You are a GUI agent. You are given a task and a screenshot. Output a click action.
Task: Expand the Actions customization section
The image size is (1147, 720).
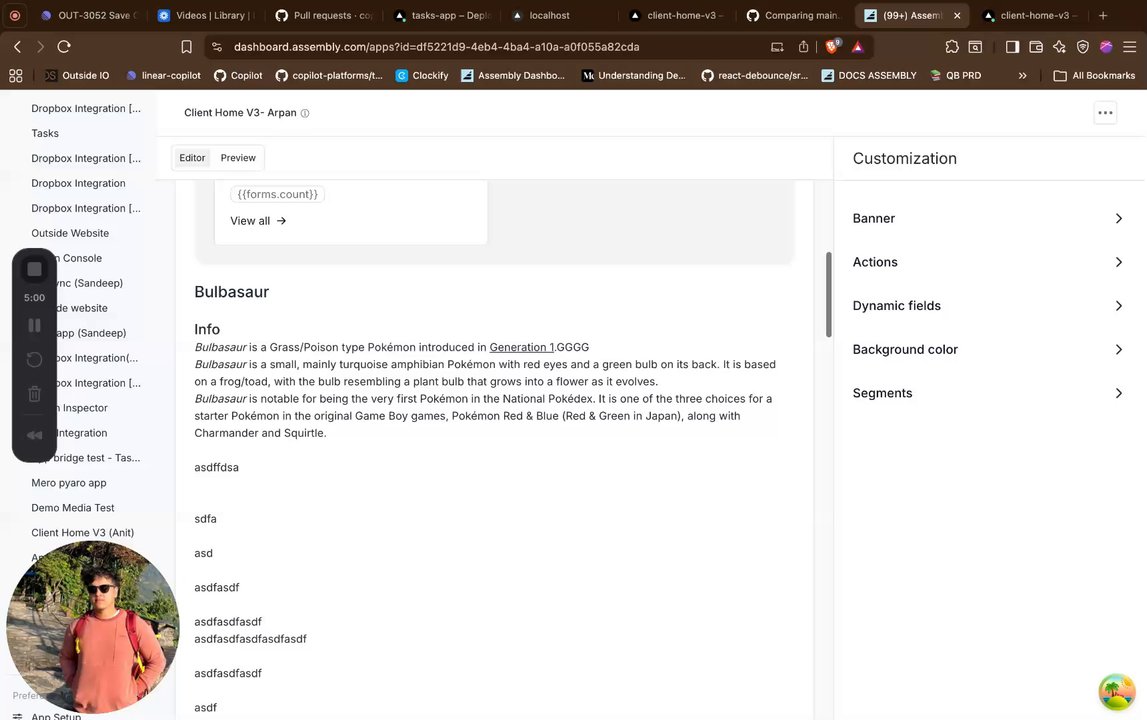(x=988, y=262)
